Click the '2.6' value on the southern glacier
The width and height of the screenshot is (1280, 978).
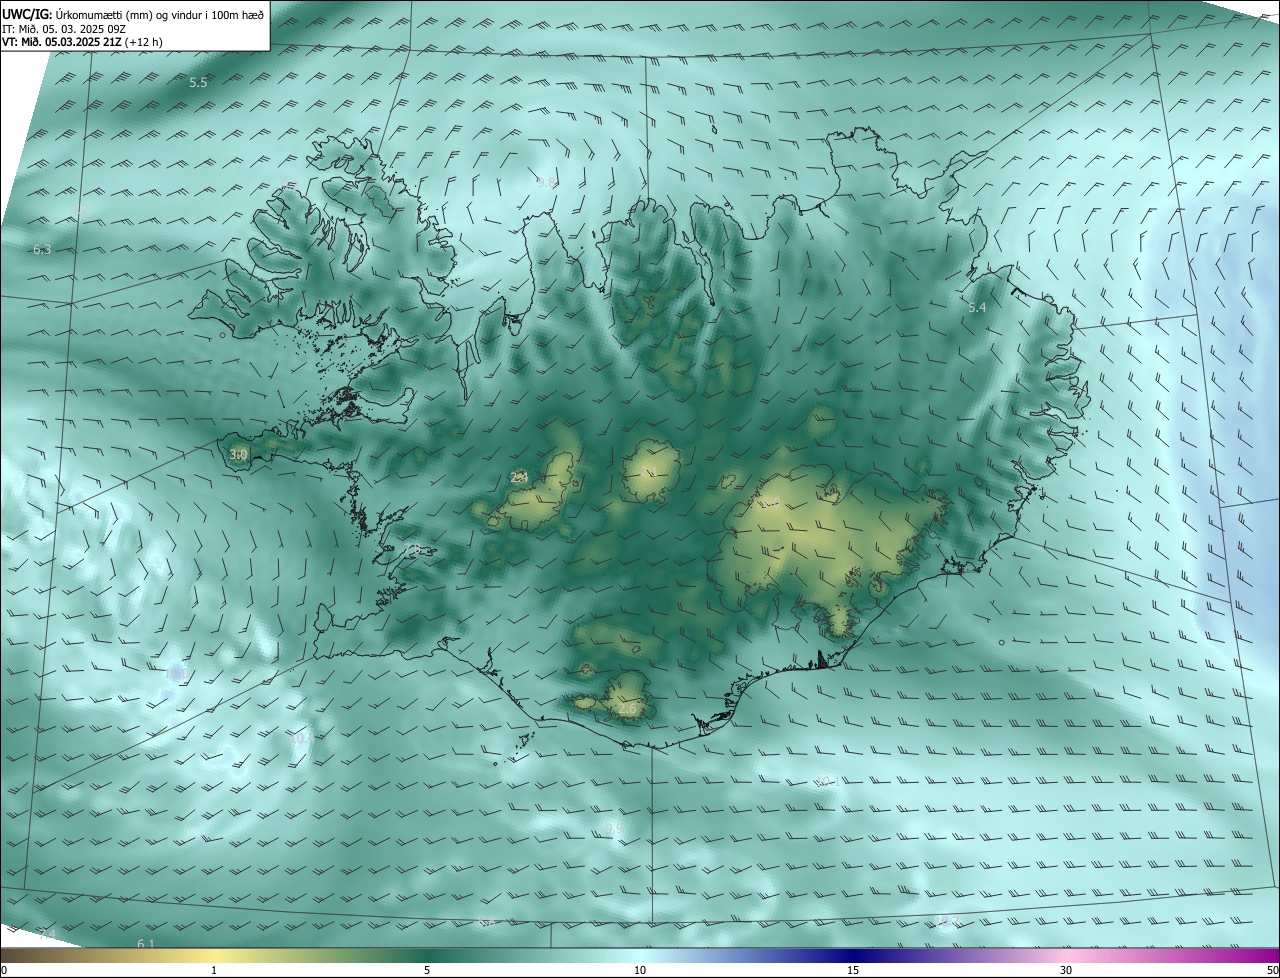tap(627, 708)
